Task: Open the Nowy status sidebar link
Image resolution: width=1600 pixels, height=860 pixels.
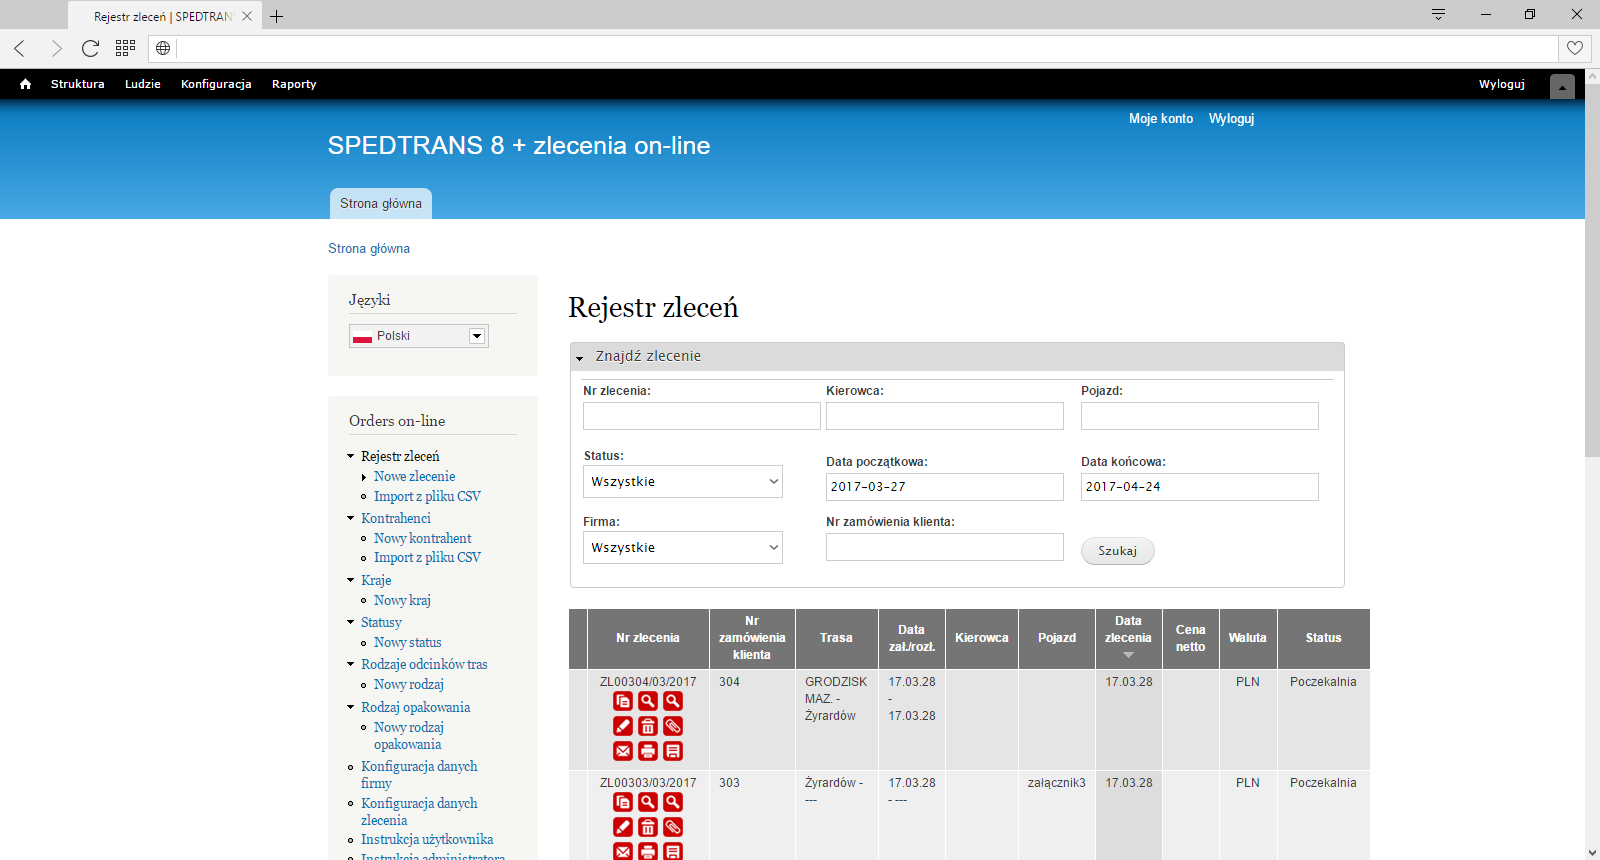Action: click(408, 642)
